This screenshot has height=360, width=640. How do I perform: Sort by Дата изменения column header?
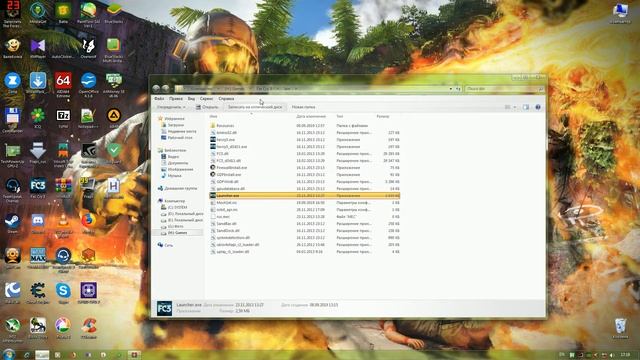pos(311,117)
